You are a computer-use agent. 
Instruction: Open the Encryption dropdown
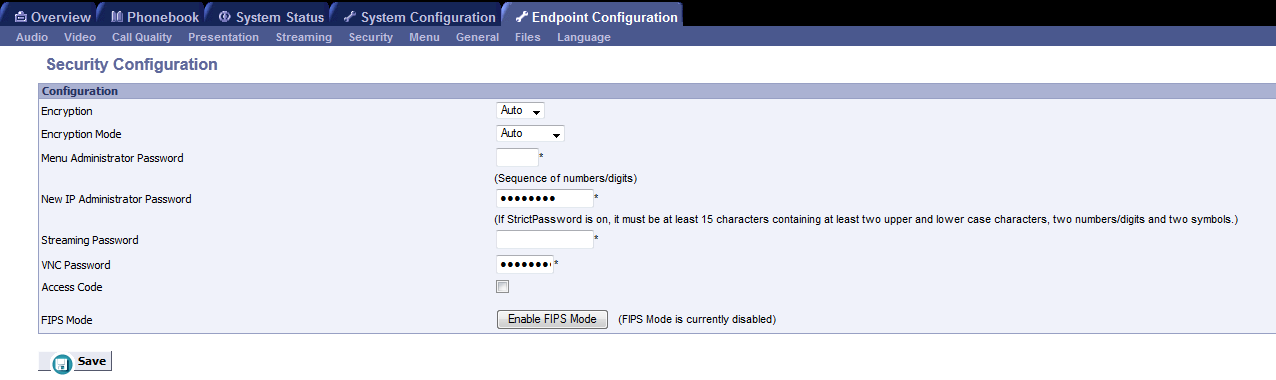click(x=520, y=111)
